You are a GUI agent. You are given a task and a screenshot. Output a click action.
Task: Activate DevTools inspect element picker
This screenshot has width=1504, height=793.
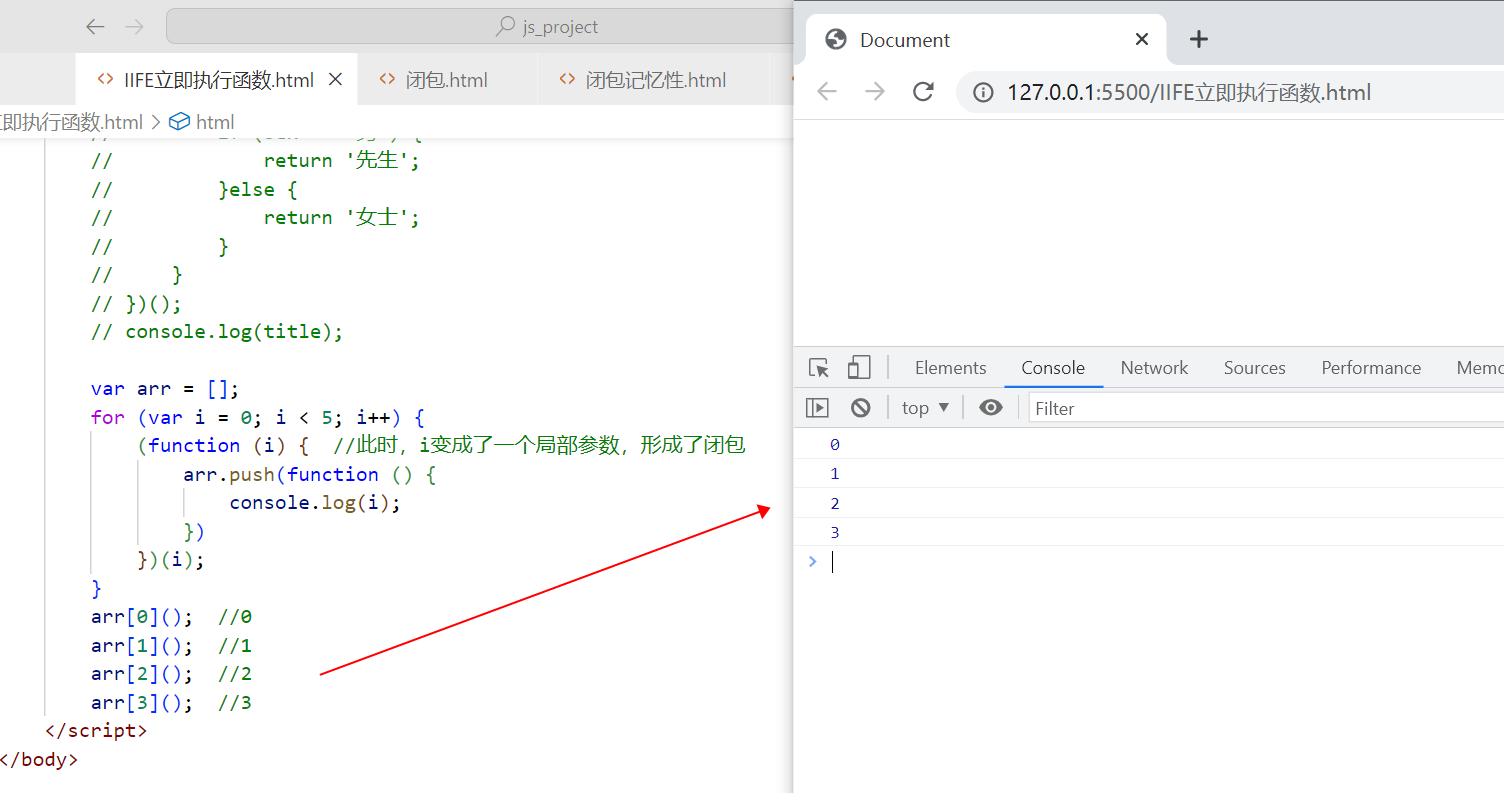[819, 368]
